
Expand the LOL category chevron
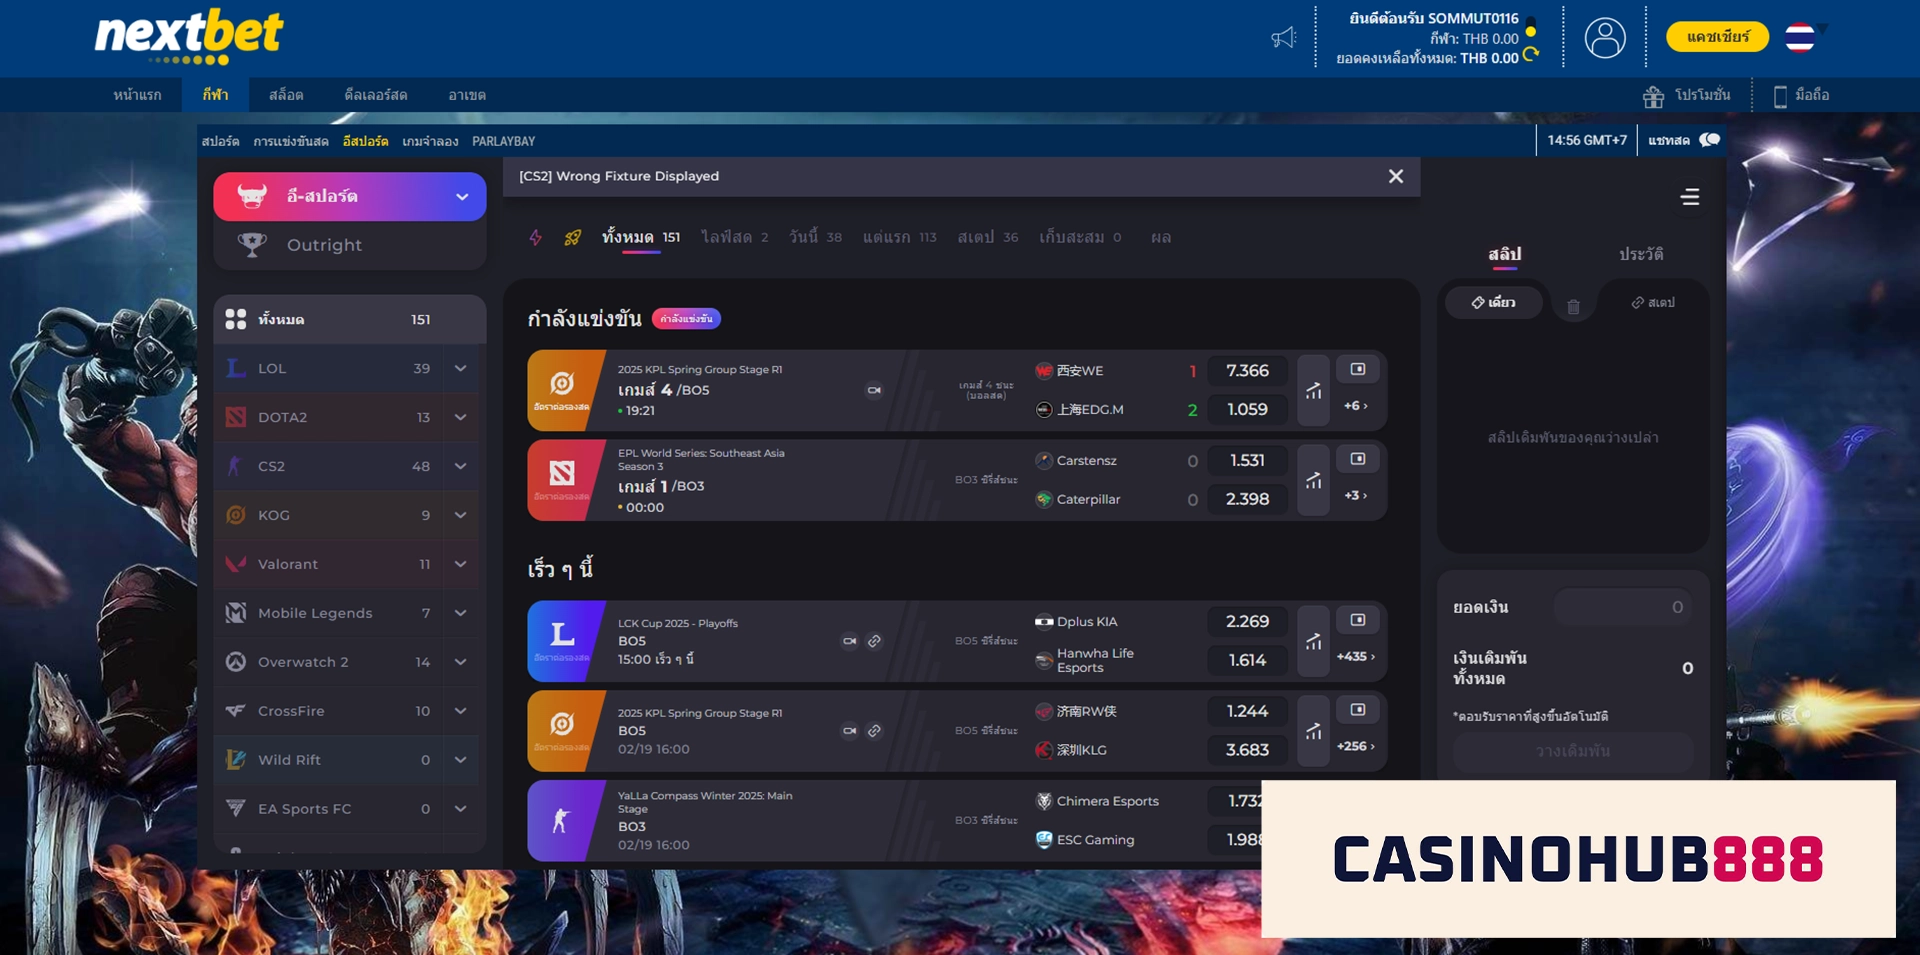[x=460, y=368]
